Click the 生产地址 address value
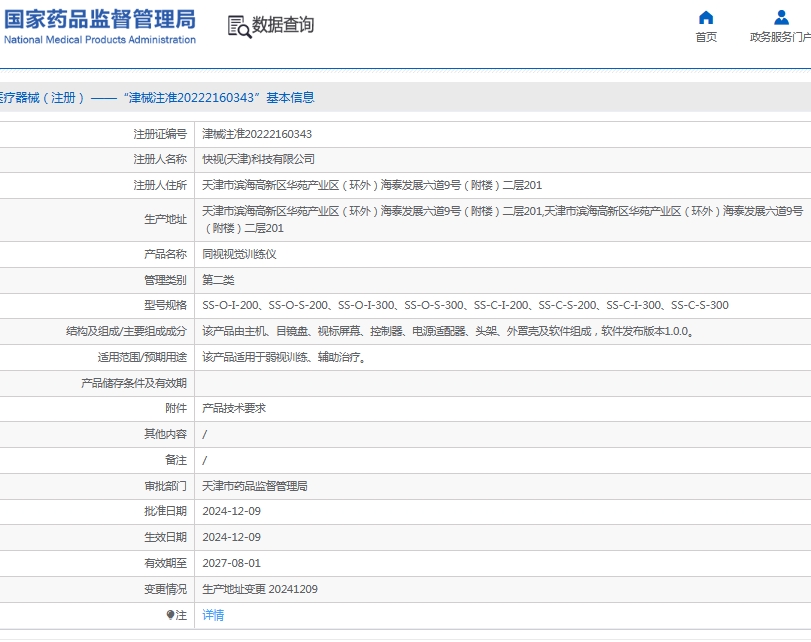 (x=502, y=219)
